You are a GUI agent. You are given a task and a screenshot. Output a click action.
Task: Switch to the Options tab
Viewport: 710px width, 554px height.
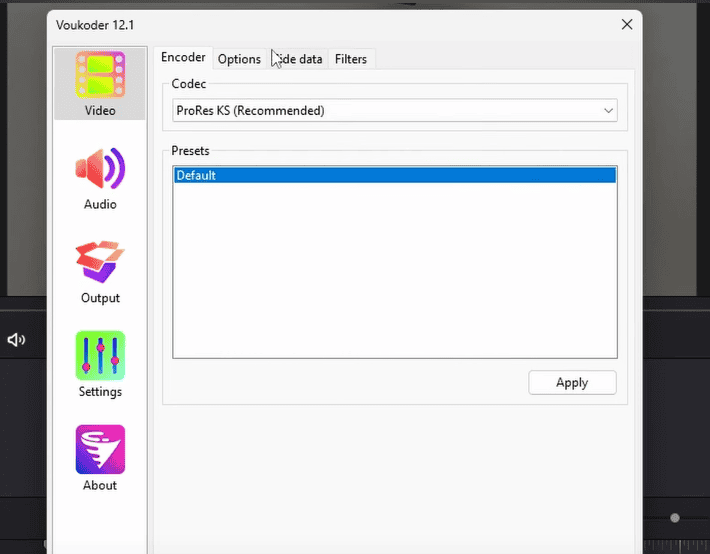pyautogui.click(x=239, y=59)
